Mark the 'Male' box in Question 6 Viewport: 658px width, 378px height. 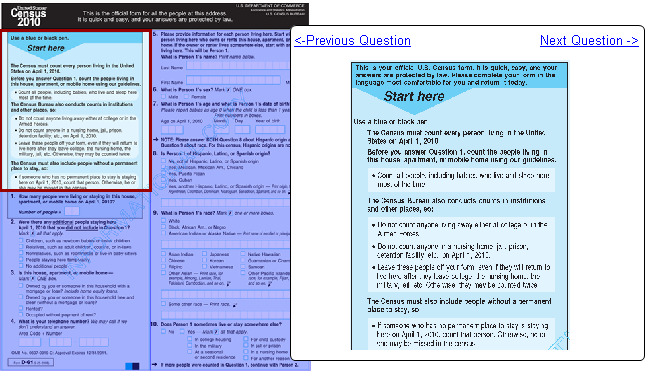pos(164,96)
